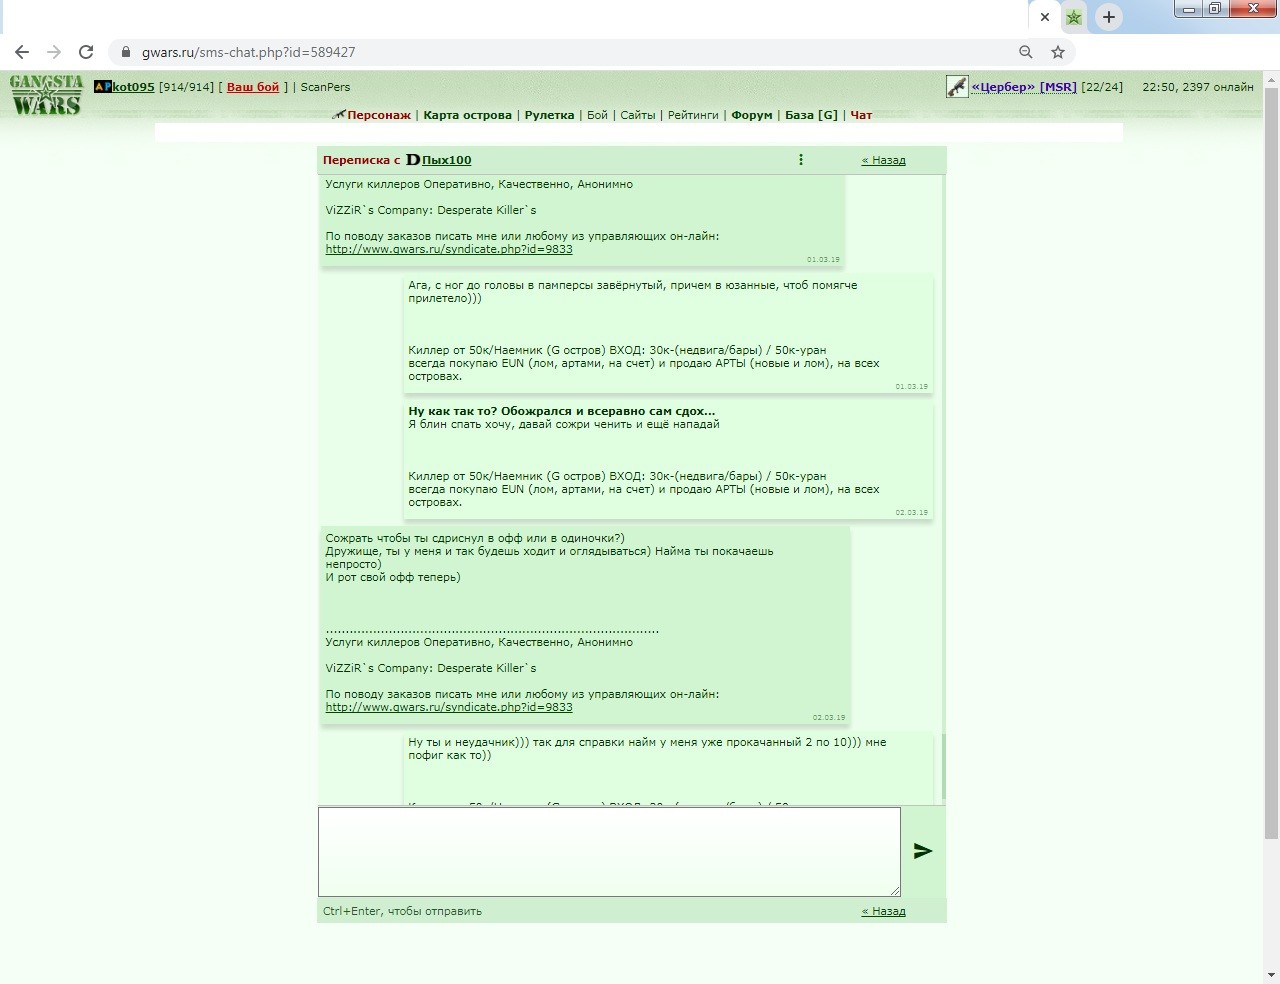Reload the page
Screen dimensions: 1280x984
(86, 52)
